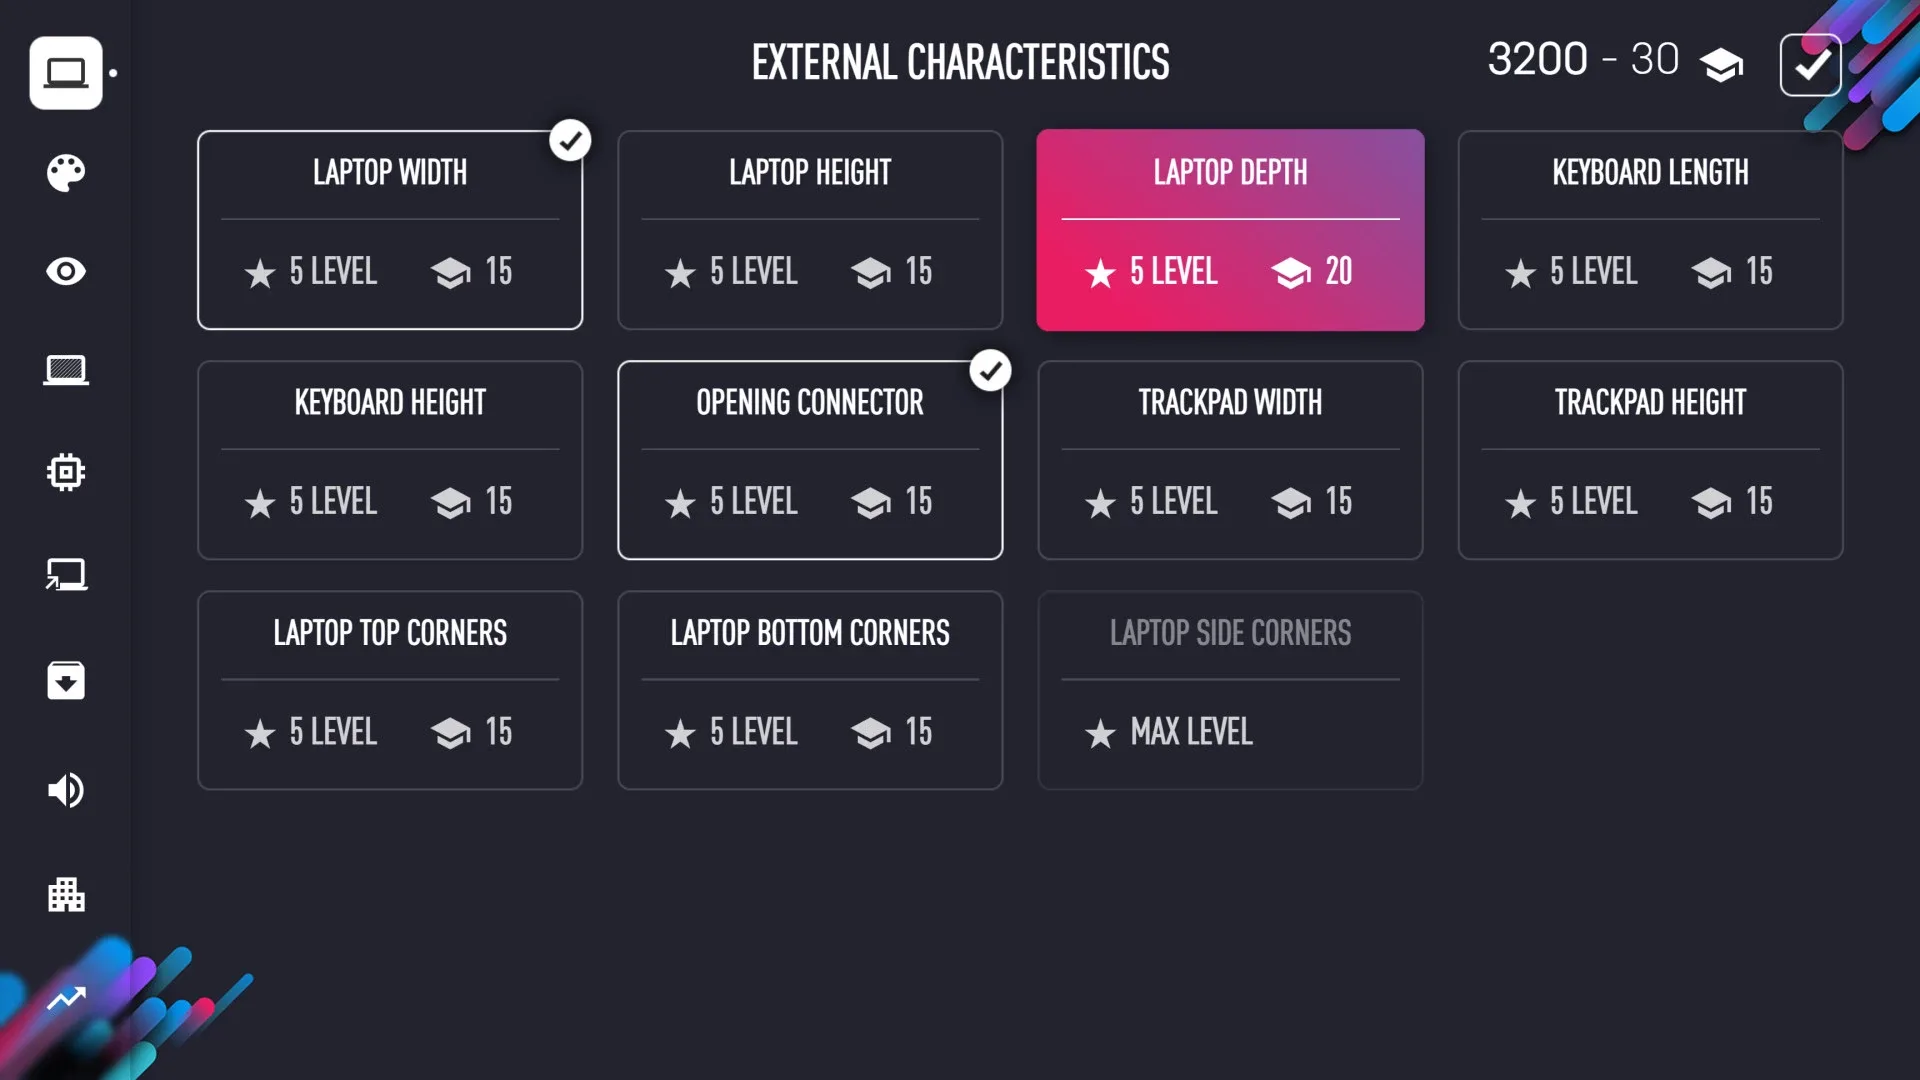Open the company building section
The image size is (1920, 1080).
pos(66,894)
